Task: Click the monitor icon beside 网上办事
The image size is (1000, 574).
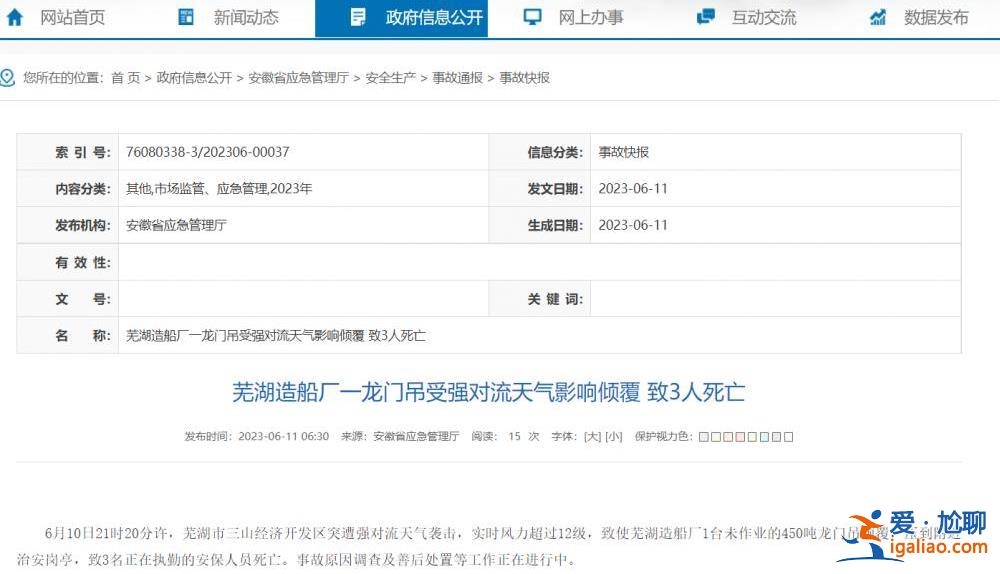Action: pos(532,17)
